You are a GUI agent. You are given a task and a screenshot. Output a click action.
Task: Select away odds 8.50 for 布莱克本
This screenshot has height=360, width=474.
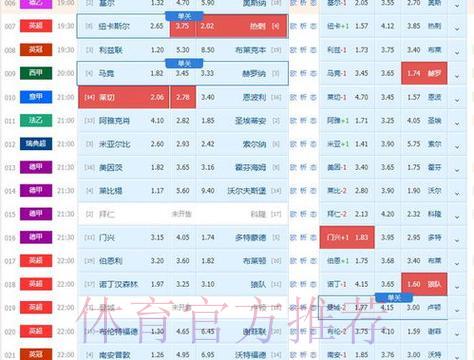(x=208, y=50)
